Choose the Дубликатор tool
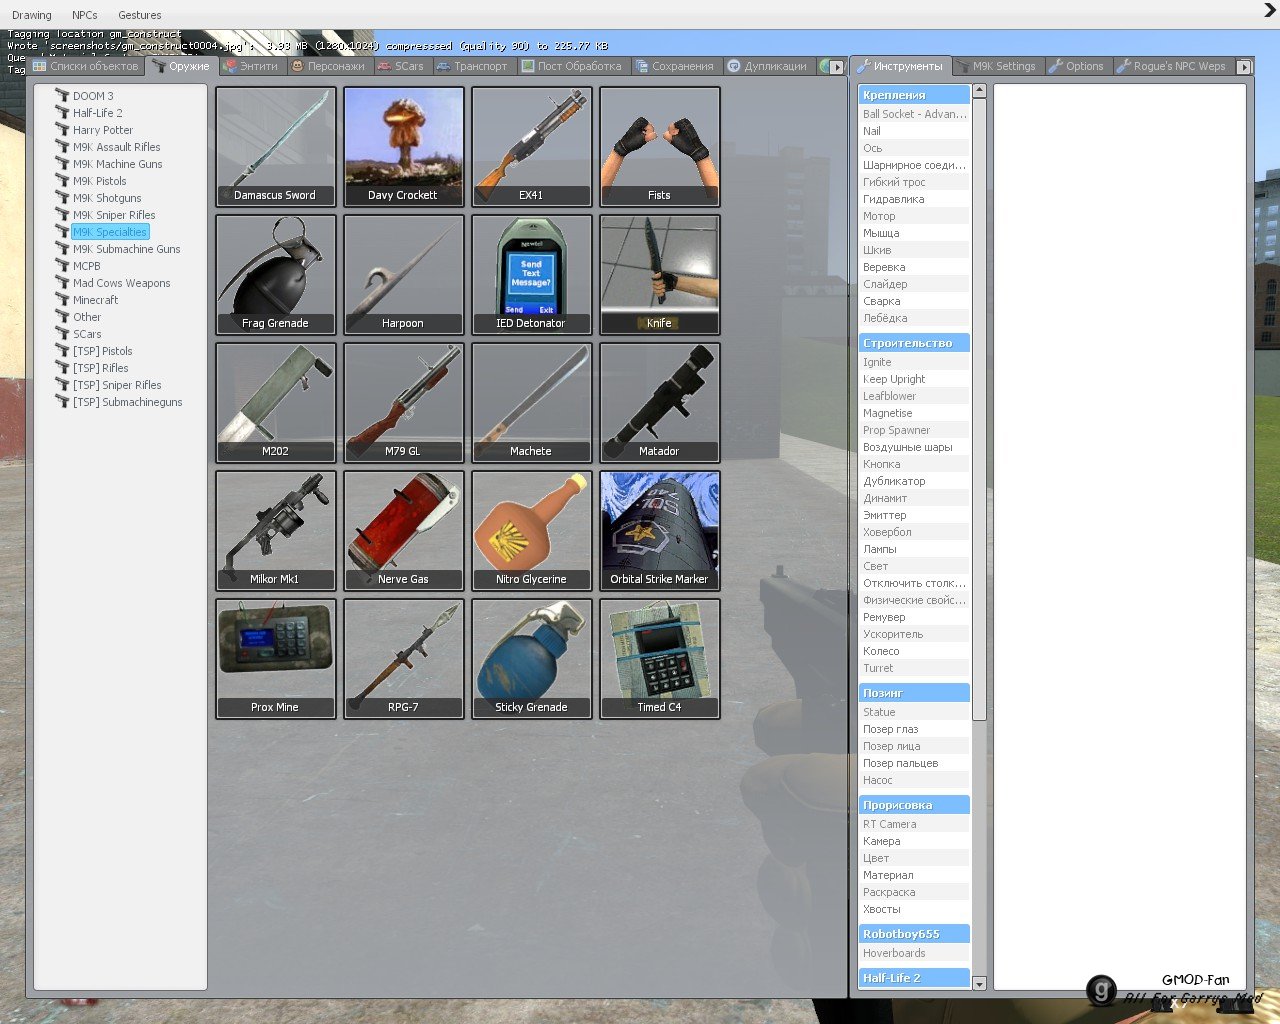Image resolution: width=1280 pixels, height=1024 pixels. pos(914,481)
